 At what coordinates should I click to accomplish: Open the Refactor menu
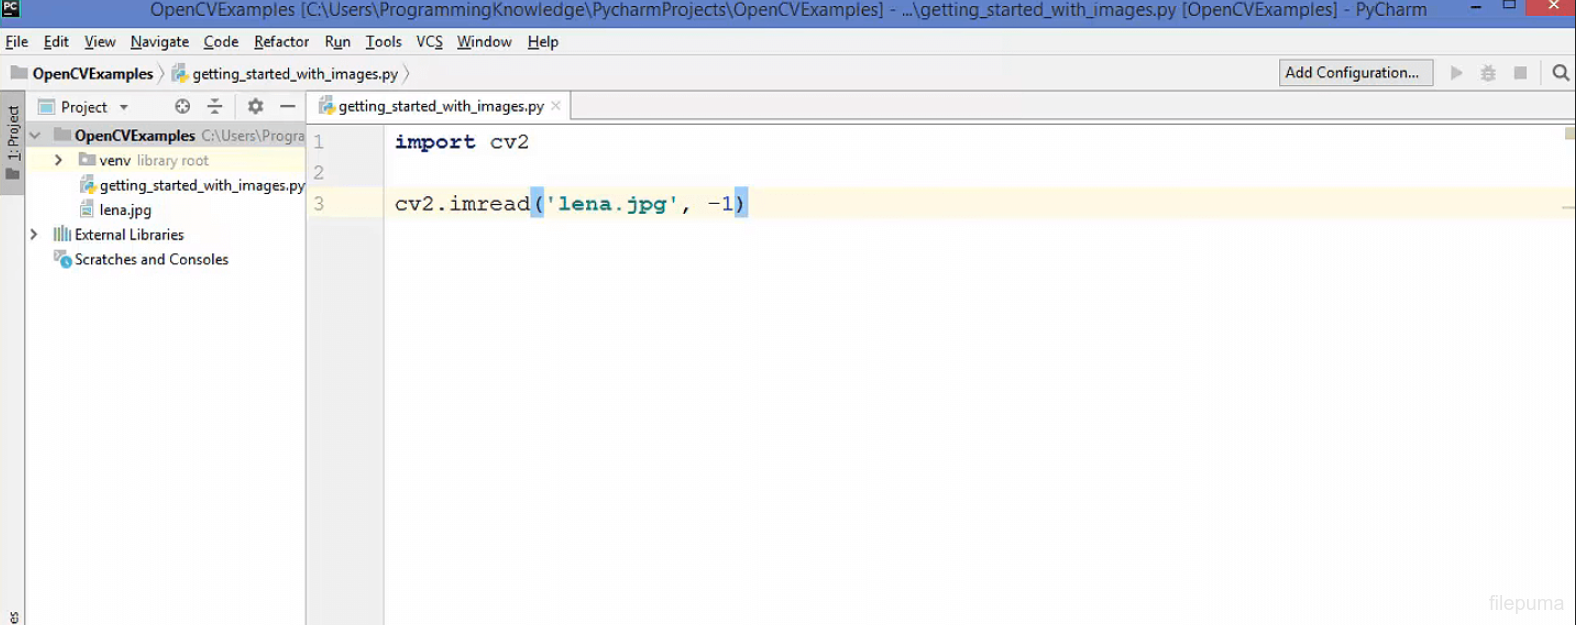[281, 42]
